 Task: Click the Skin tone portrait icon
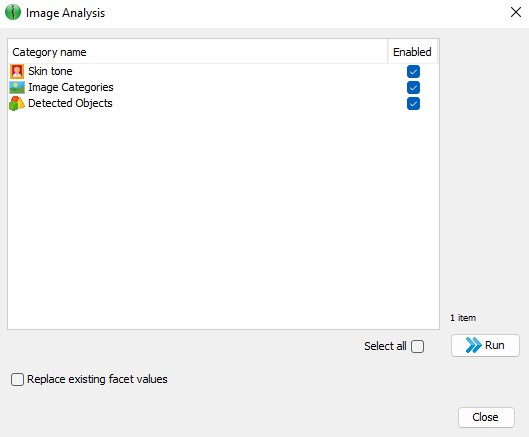tap(17, 72)
